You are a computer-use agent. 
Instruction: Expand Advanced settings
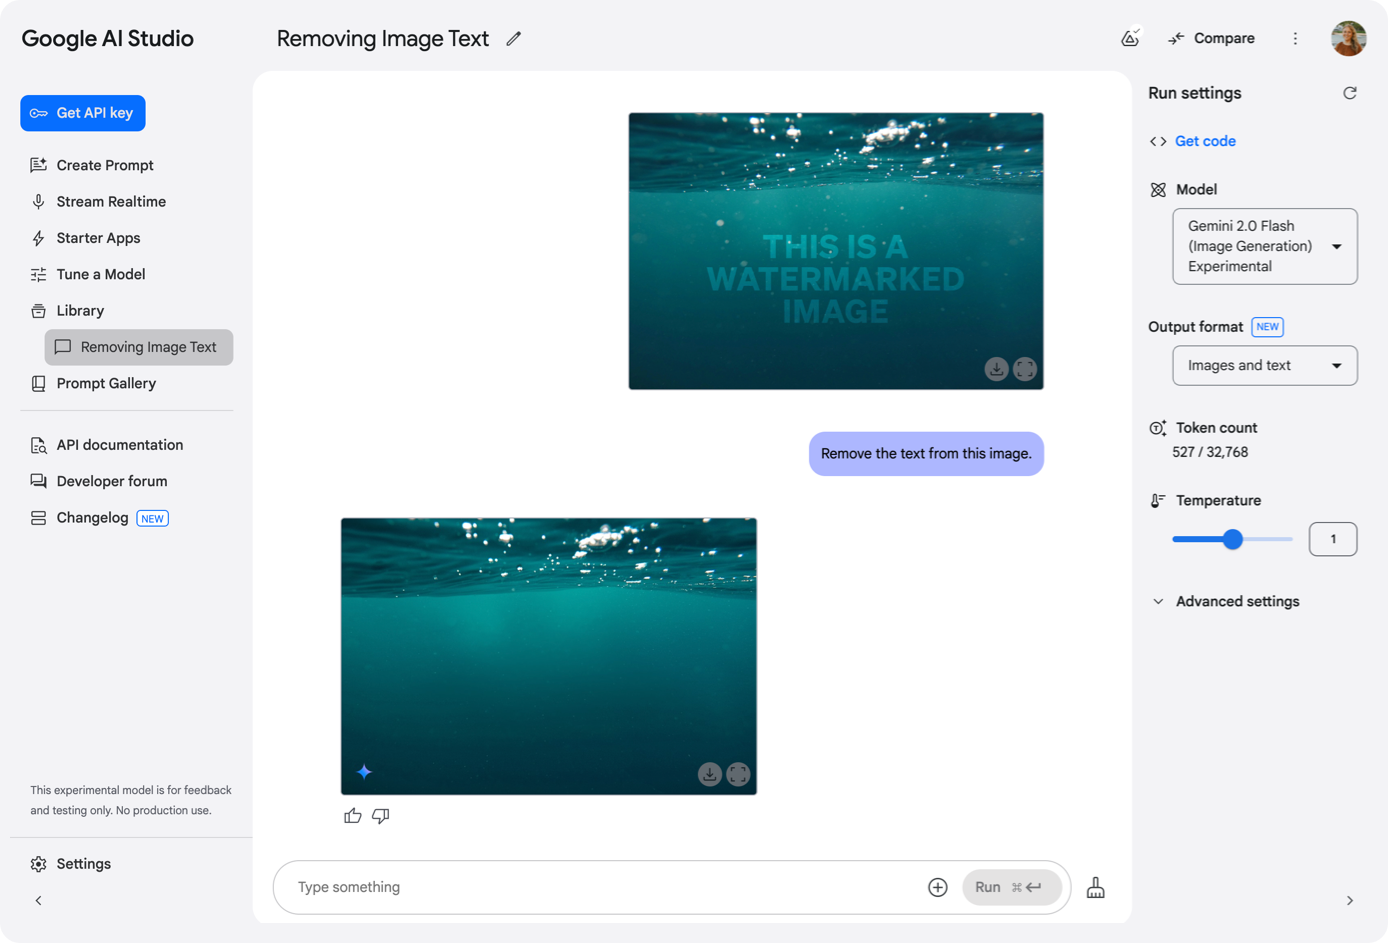click(x=1226, y=602)
